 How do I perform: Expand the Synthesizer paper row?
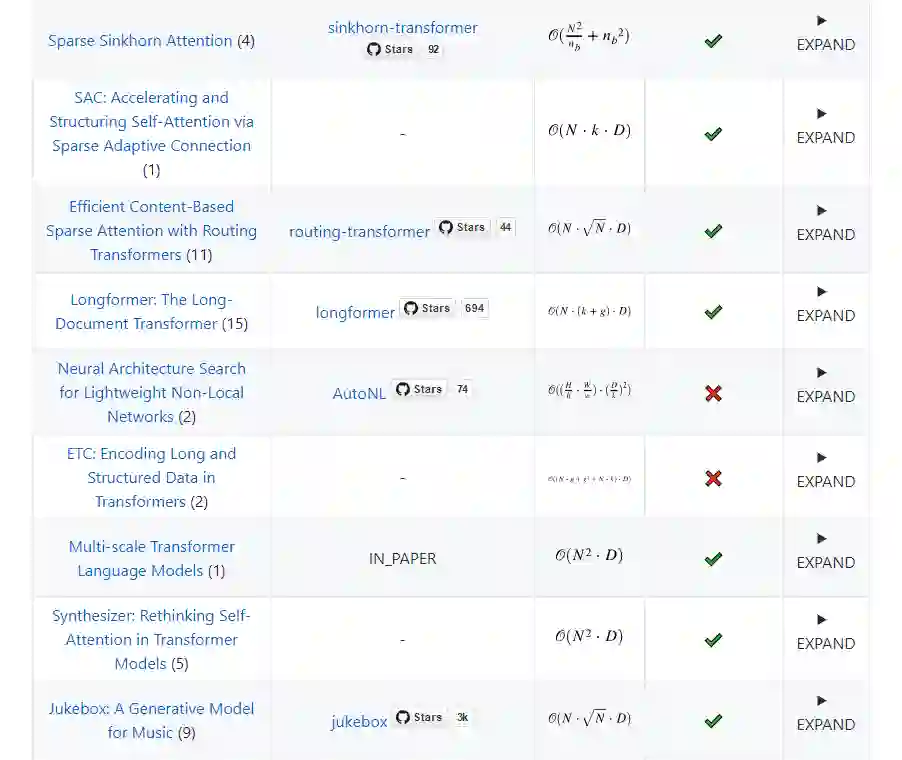[x=825, y=632]
